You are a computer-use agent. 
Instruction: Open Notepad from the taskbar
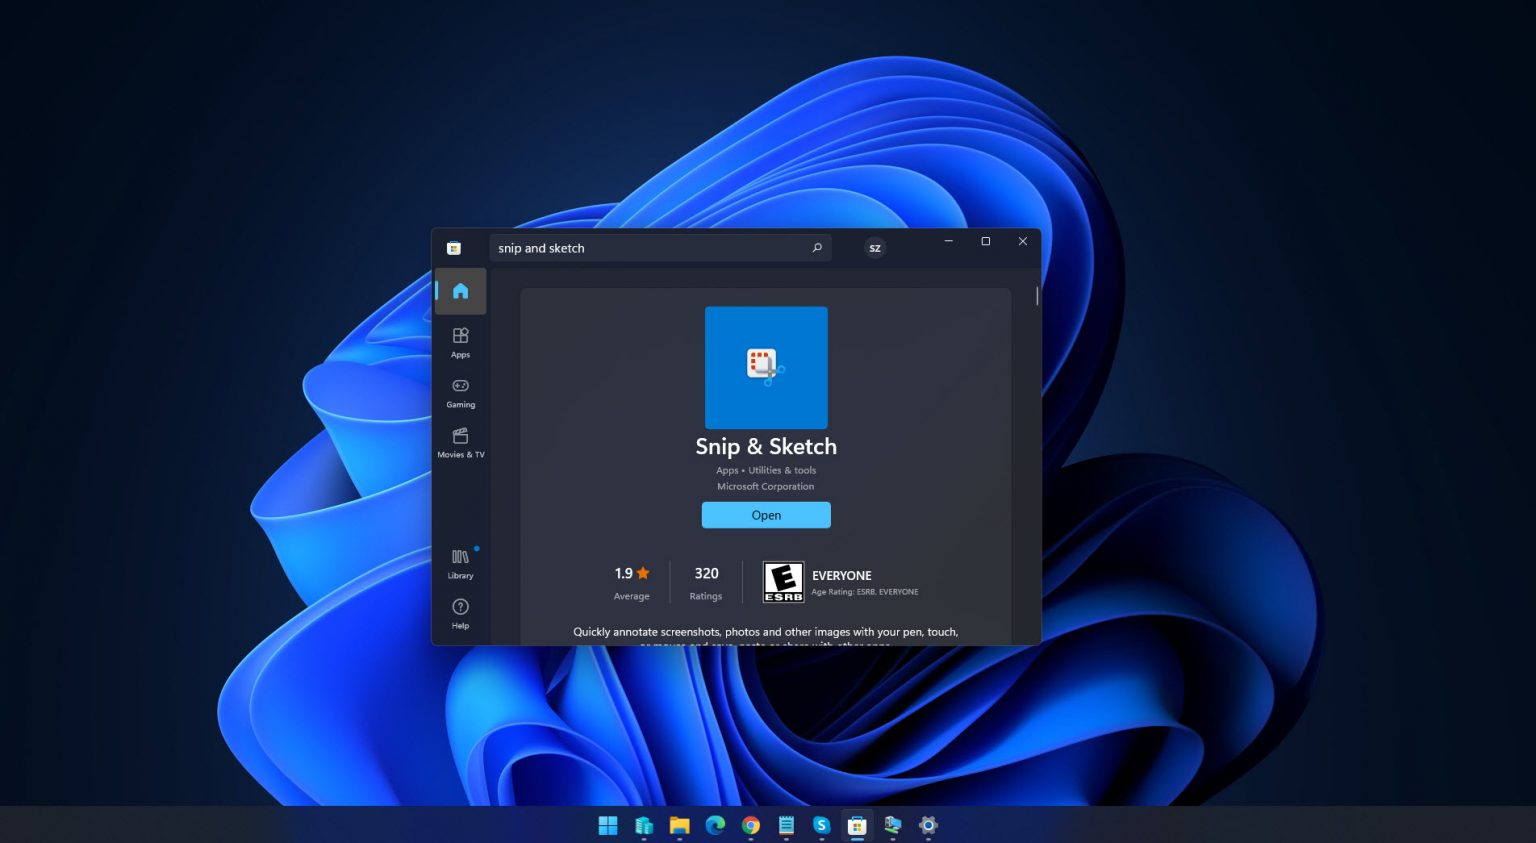pos(785,826)
